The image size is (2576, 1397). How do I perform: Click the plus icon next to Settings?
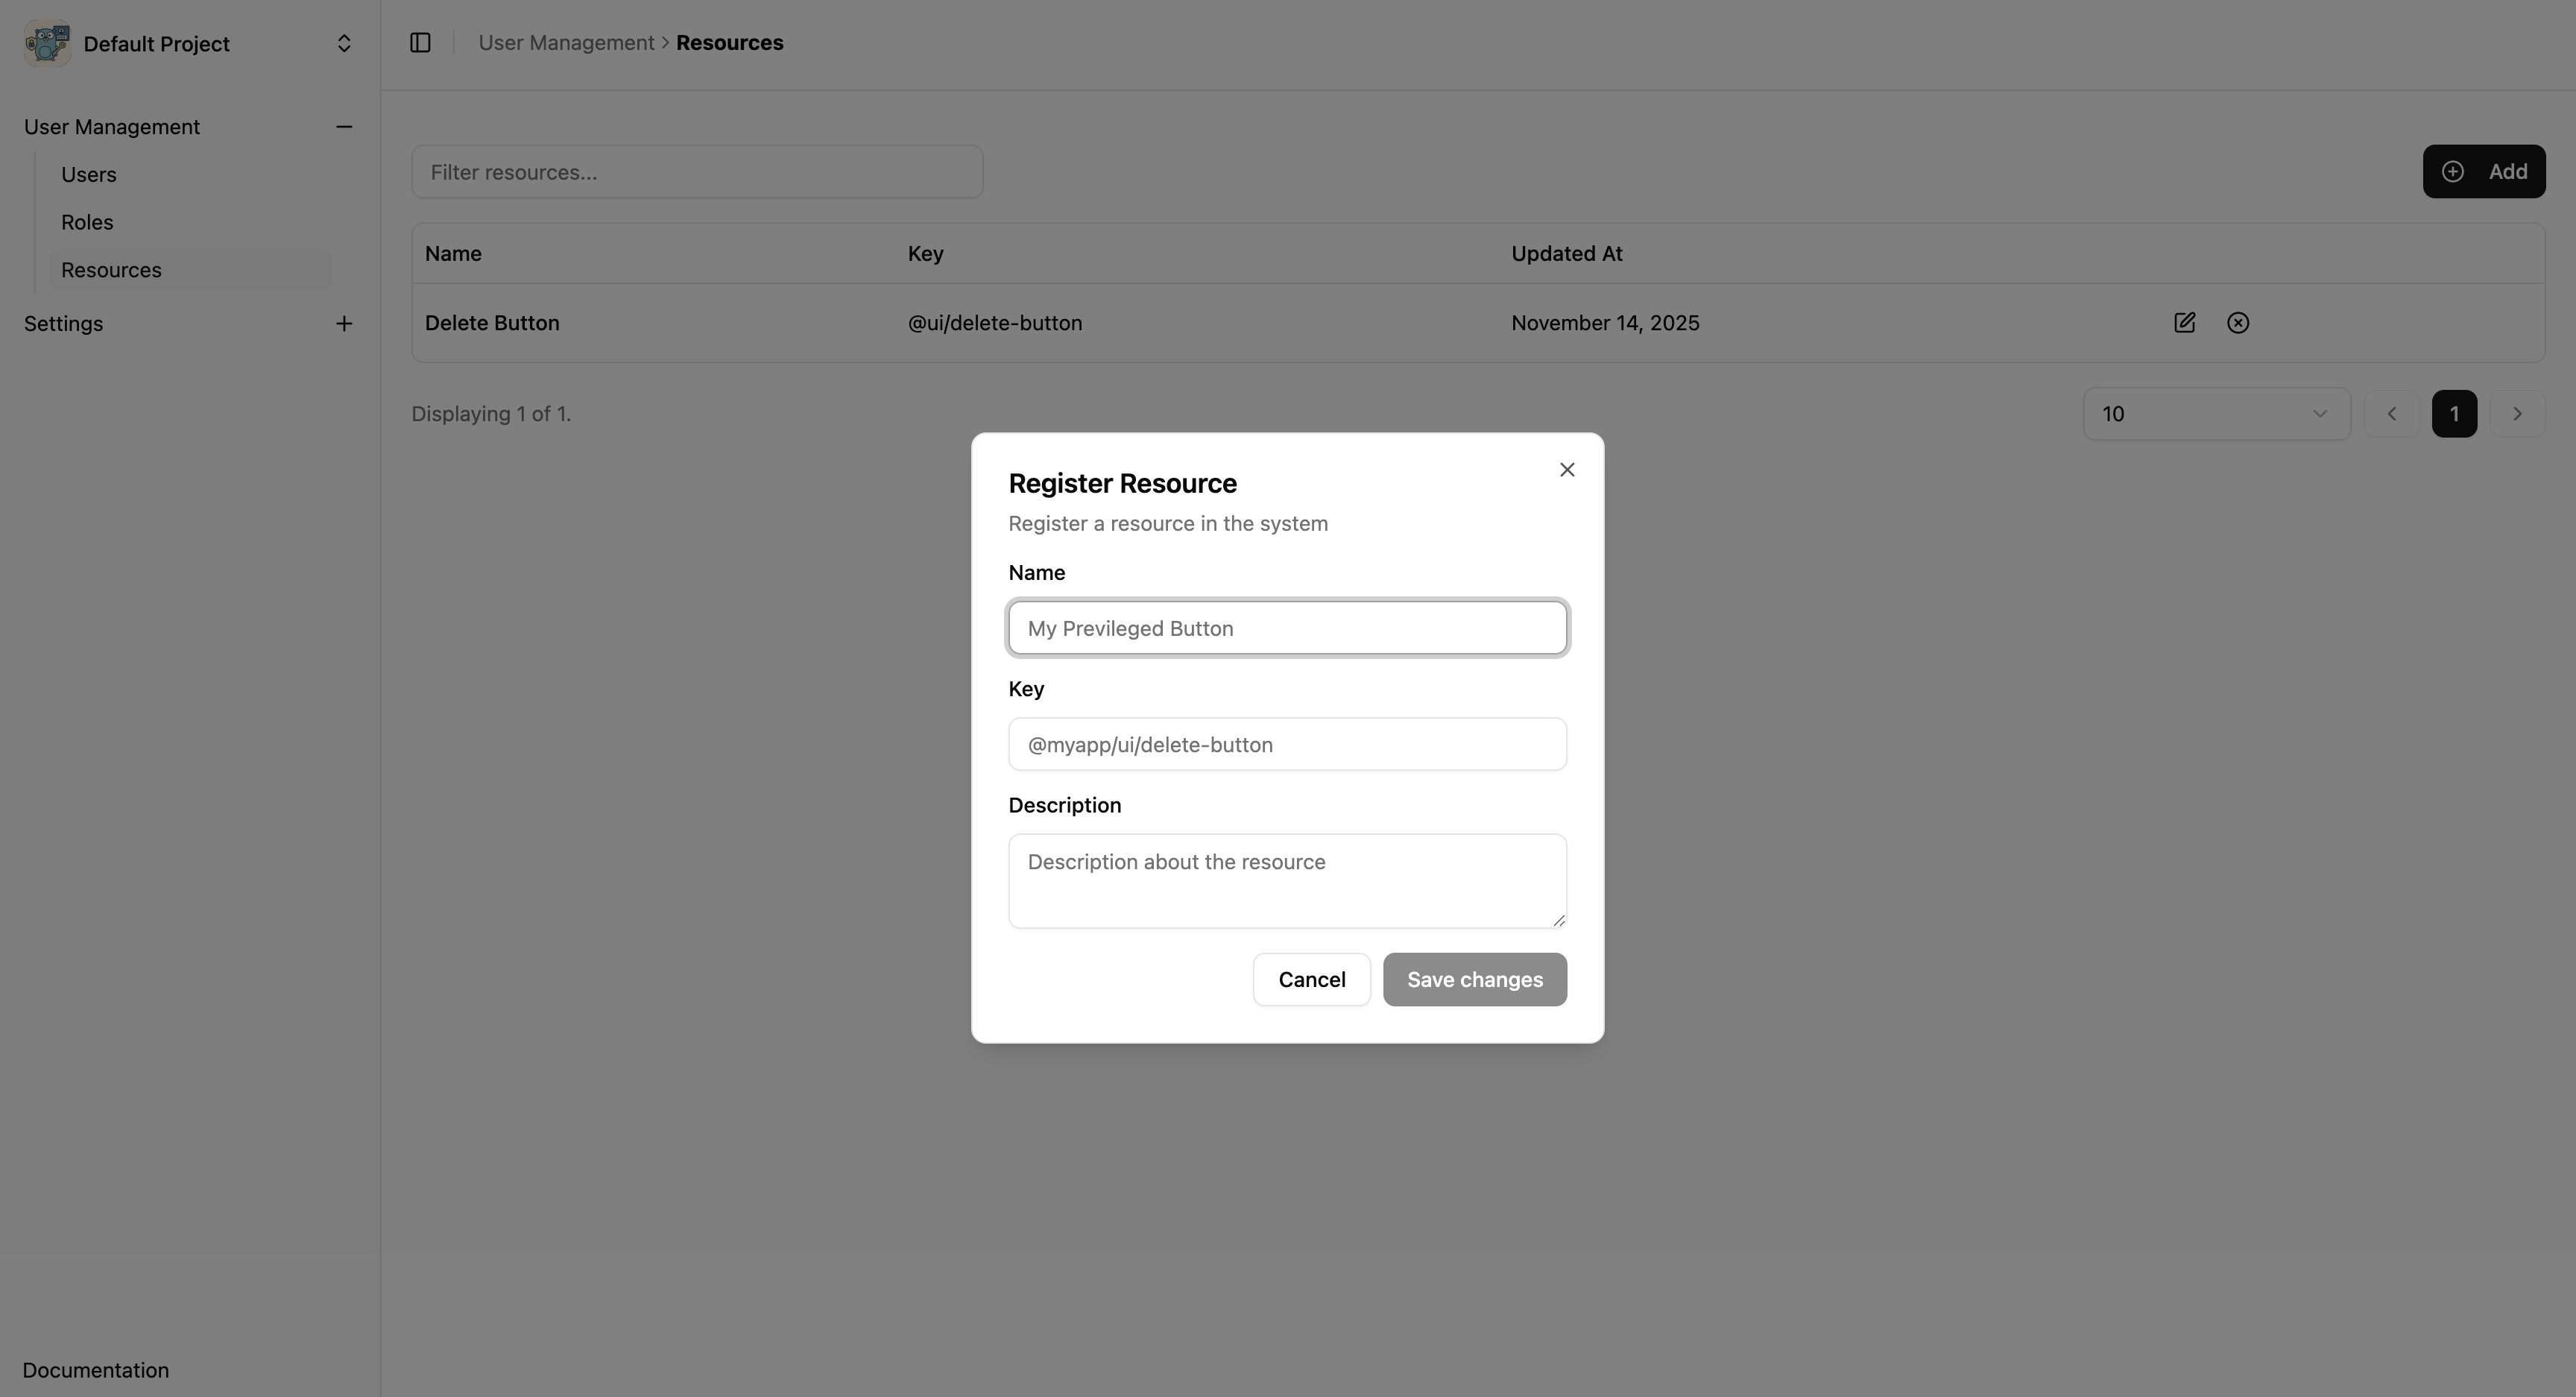coord(344,323)
